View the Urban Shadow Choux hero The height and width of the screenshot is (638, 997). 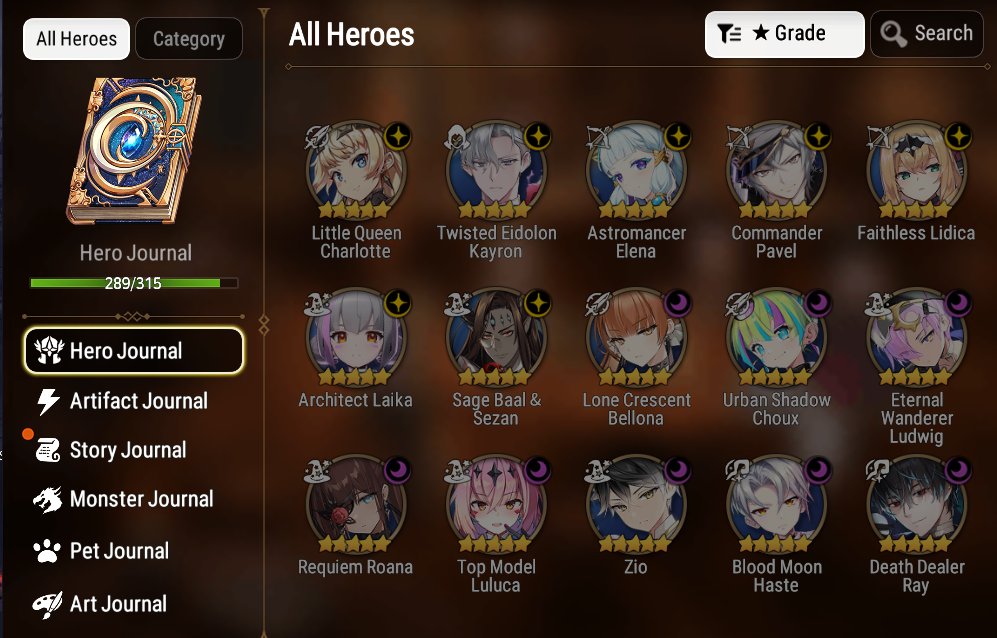pyautogui.click(x=776, y=337)
